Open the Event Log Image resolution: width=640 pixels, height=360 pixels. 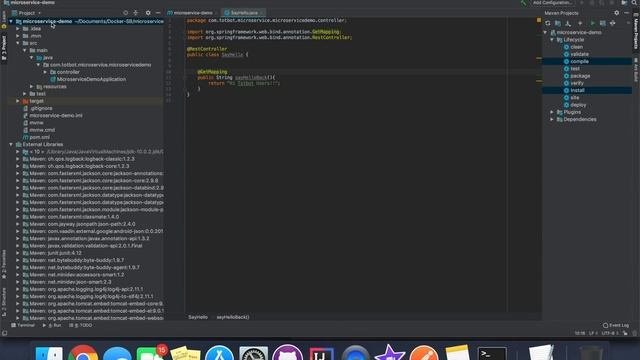616,325
